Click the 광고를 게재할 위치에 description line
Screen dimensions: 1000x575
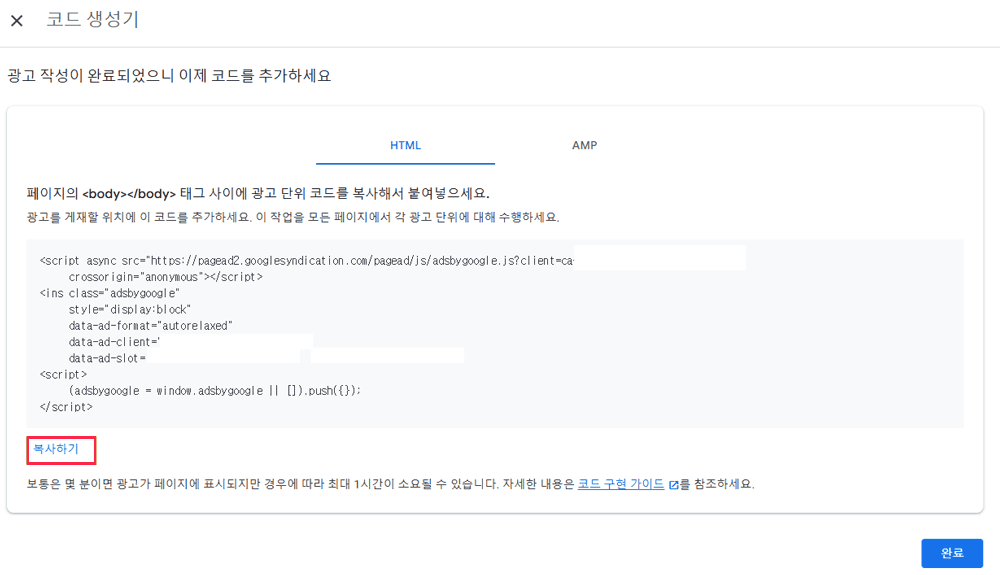coord(293,217)
